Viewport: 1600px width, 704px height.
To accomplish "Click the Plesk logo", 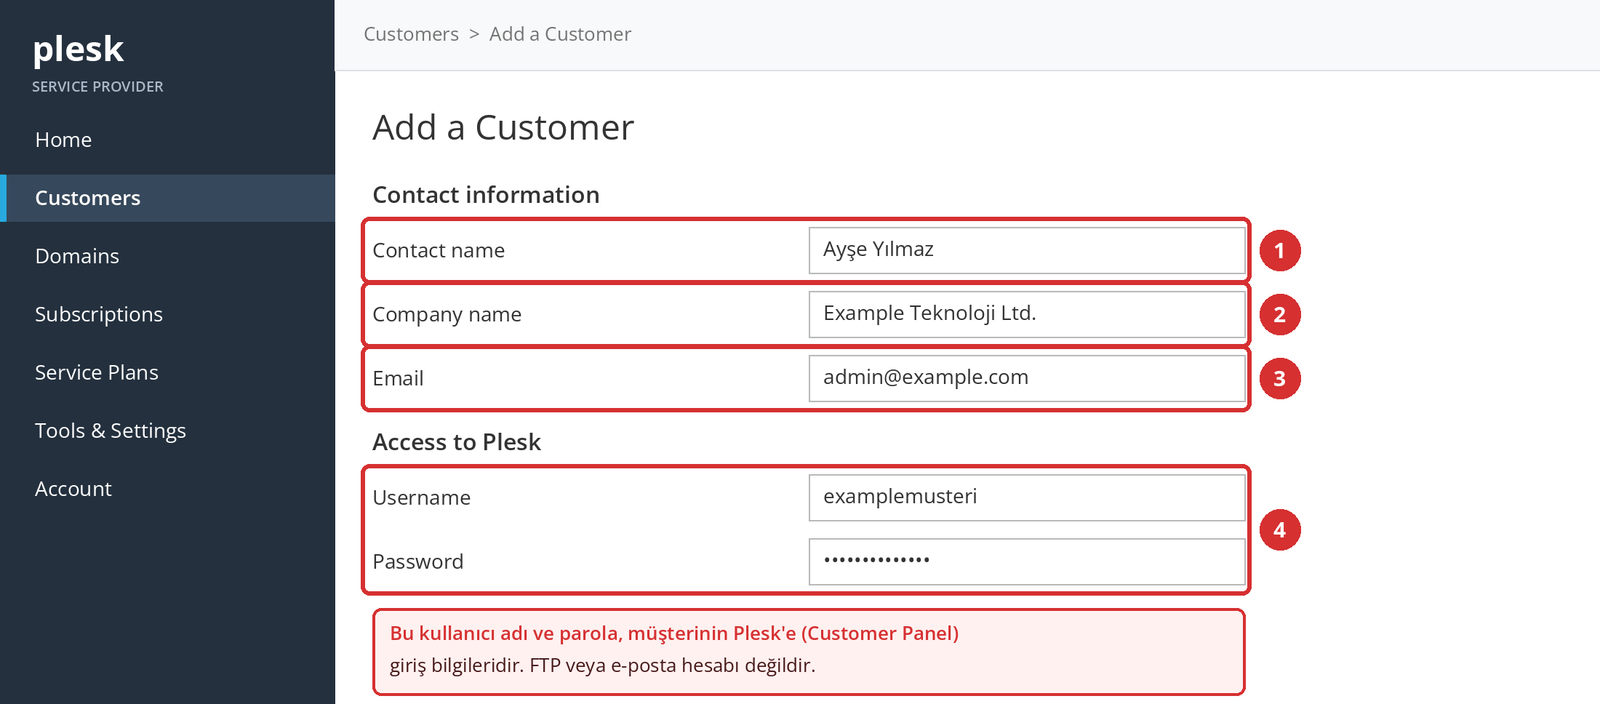I will click(x=78, y=49).
